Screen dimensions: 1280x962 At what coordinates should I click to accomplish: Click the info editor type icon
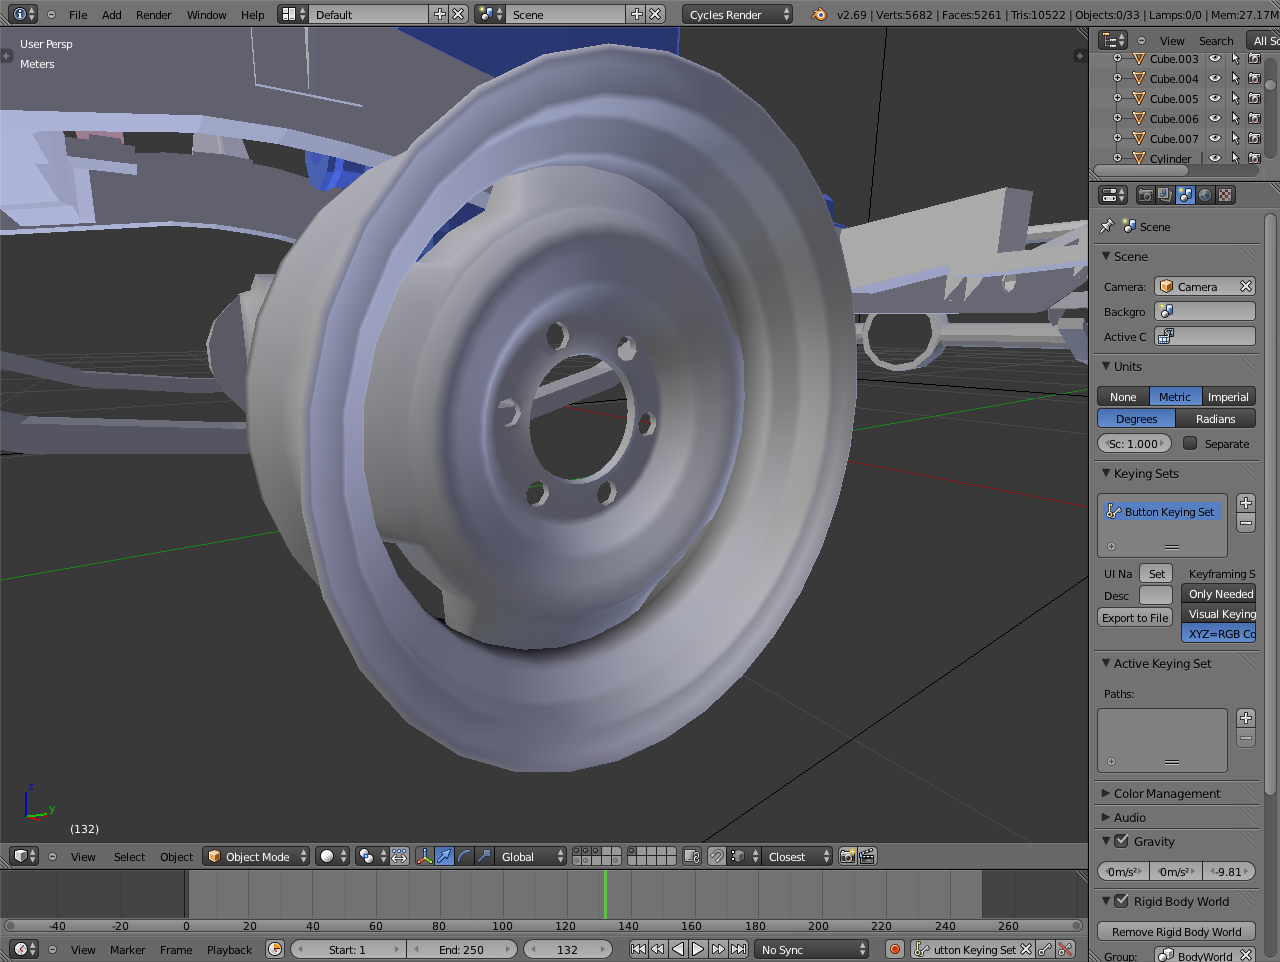[x=24, y=14]
